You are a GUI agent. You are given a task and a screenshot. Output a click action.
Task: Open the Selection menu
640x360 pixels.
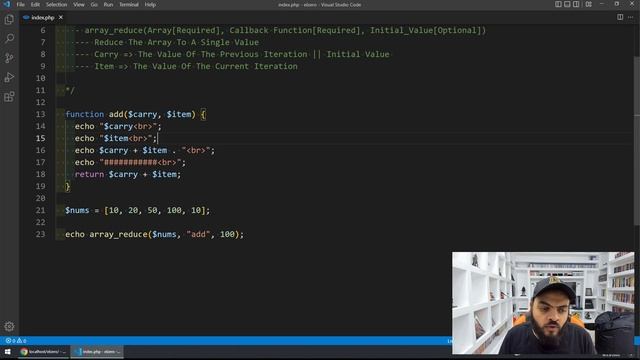[x=56, y=4]
